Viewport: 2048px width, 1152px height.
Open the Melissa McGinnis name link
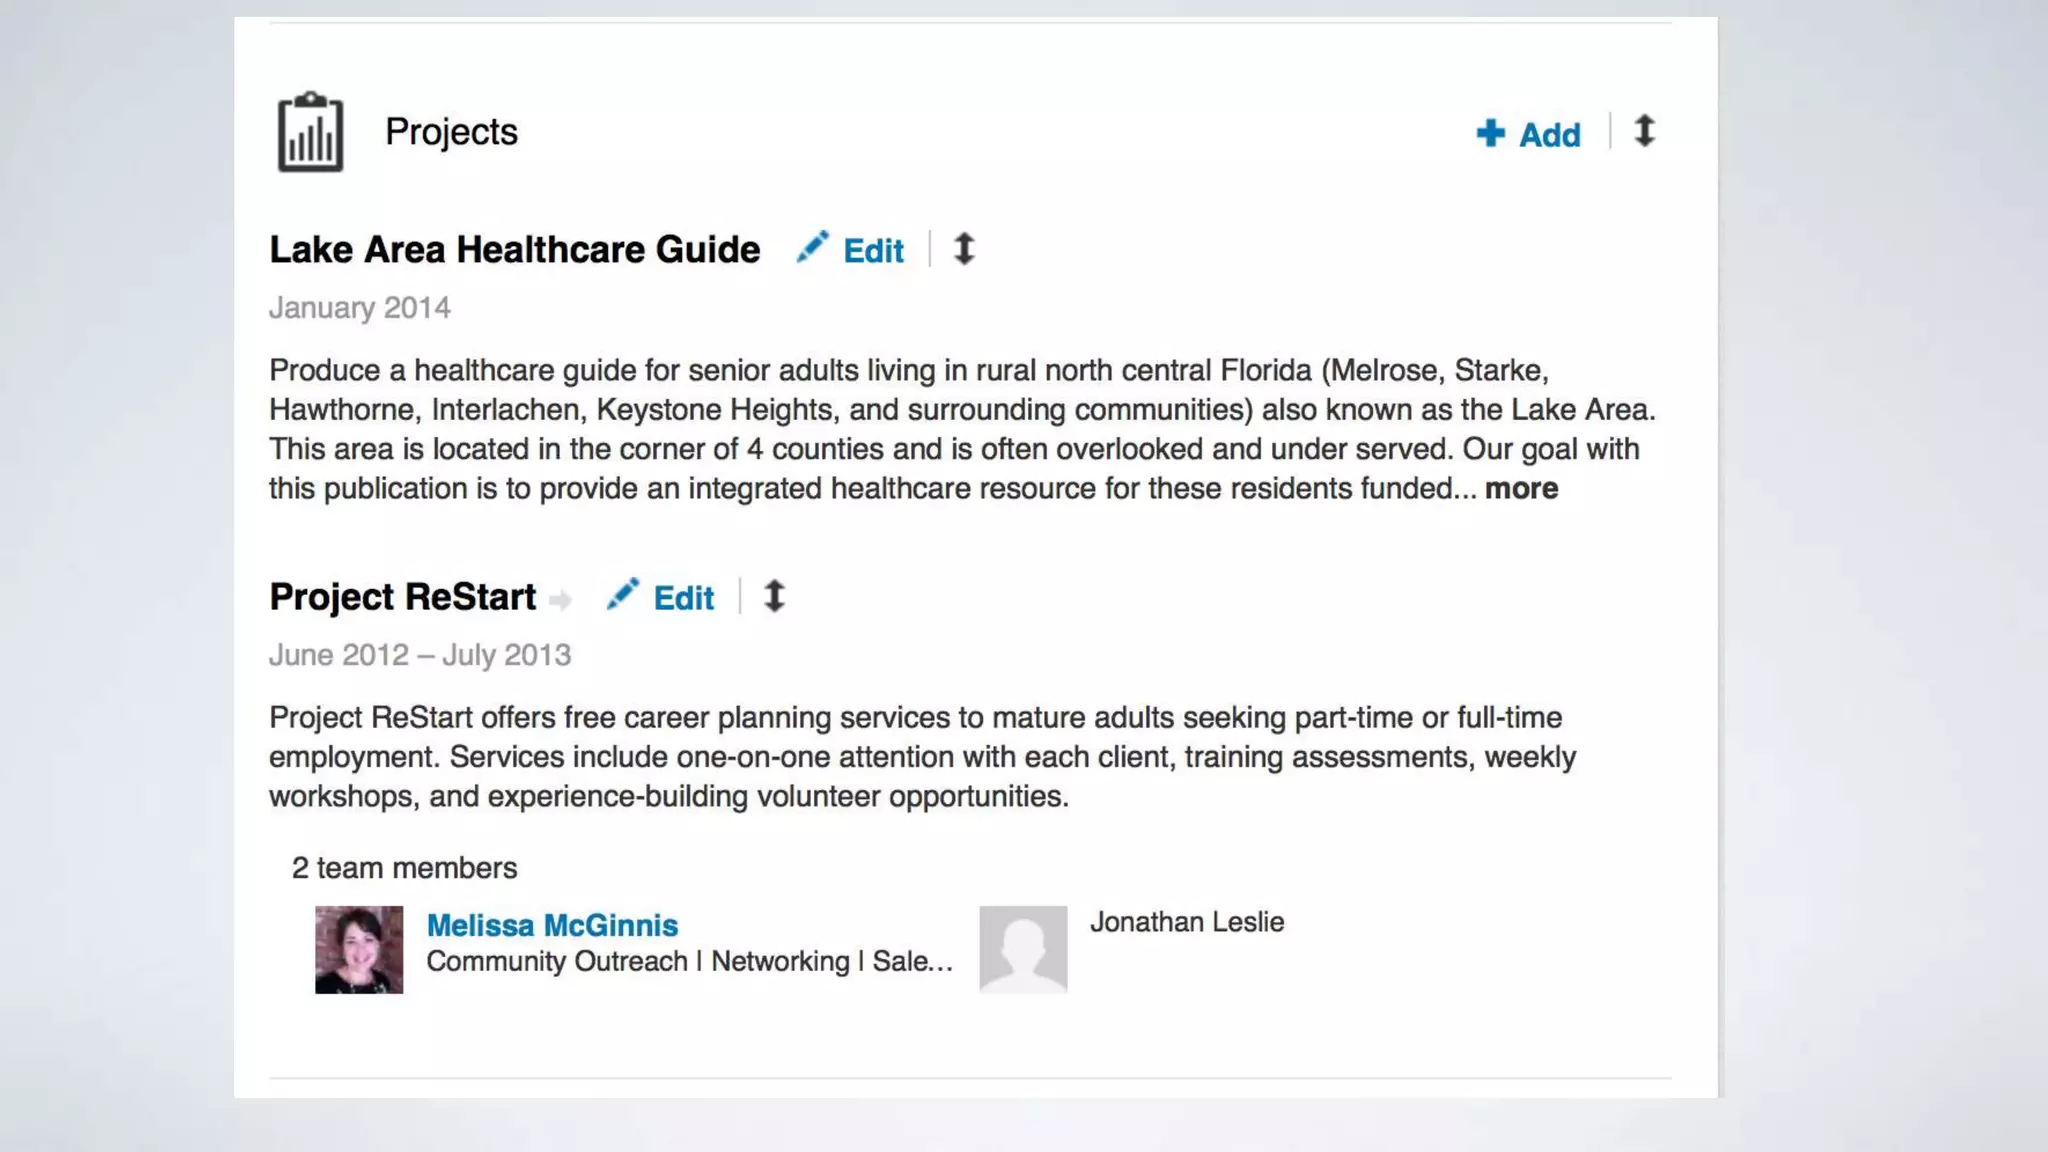[552, 925]
